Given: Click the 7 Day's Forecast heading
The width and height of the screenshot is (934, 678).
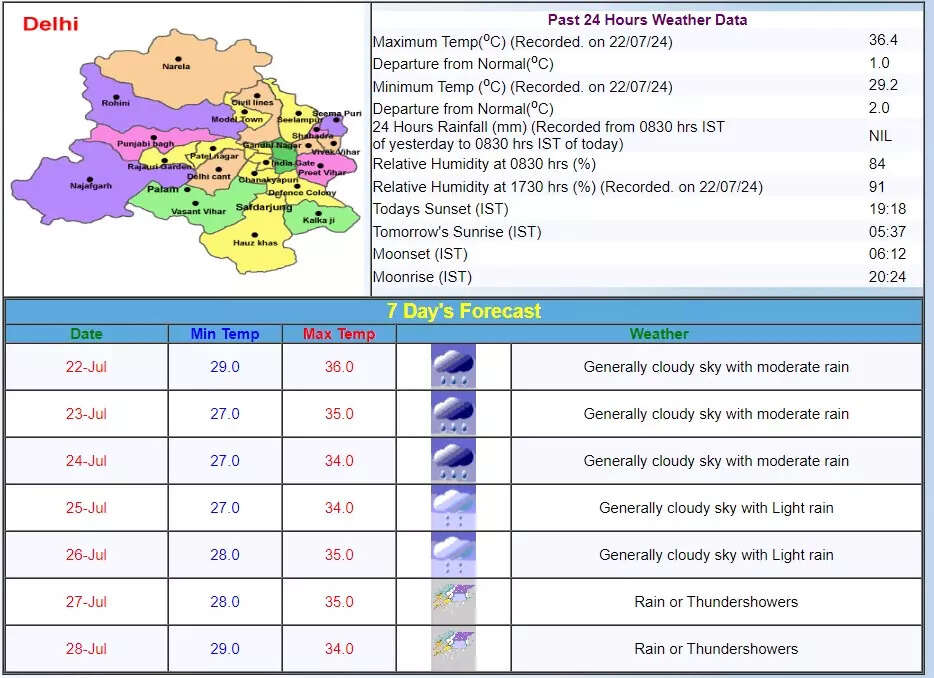Looking at the screenshot, I should tap(464, 311).
